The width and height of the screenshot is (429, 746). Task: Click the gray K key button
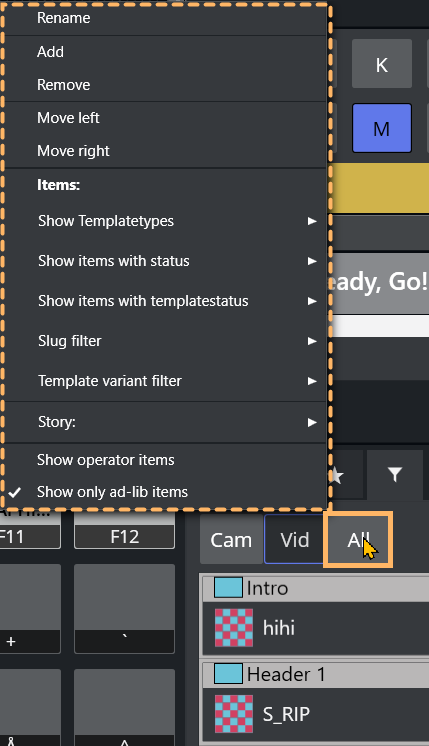(x=381, y=64)
